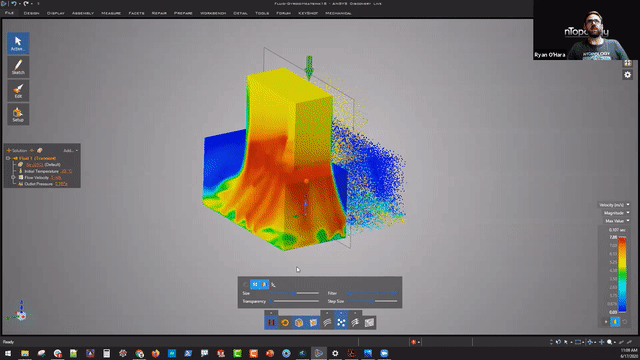Click the legend minimum value 0.00
This screenshot has height=360, width=640.
click(613, 312)
